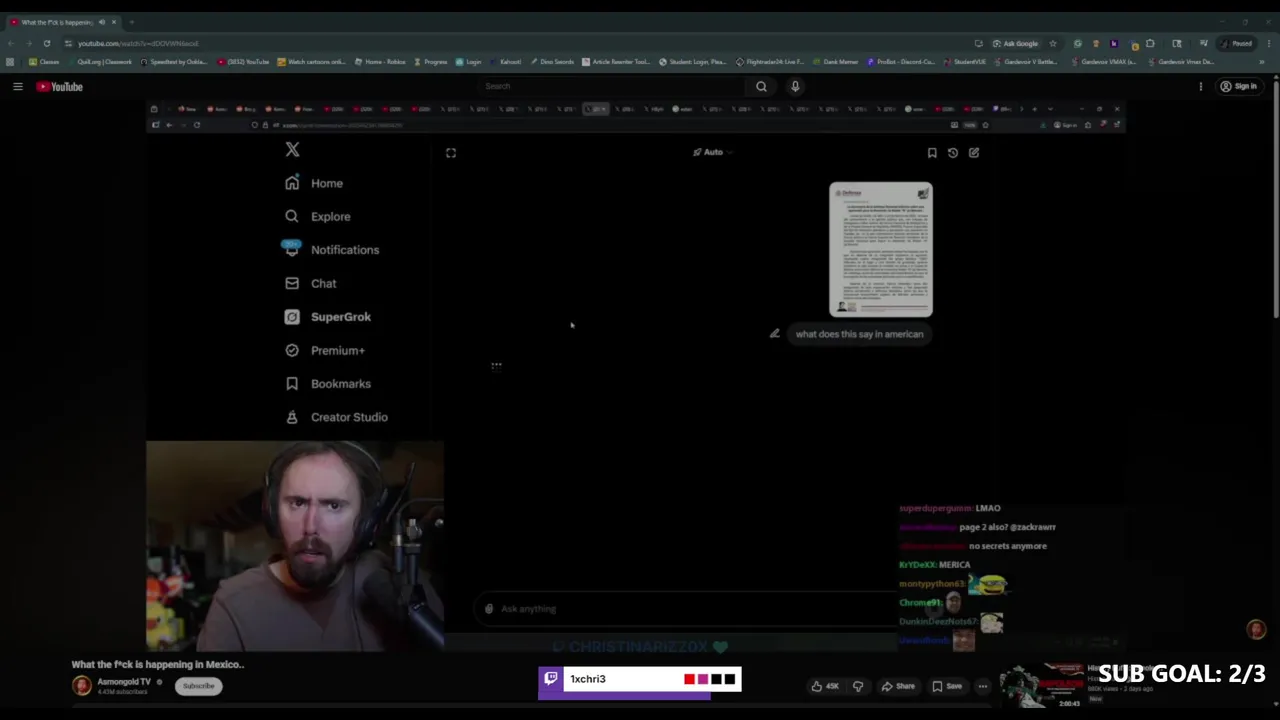
Task: Open Bookmarks in the X sidebar
Action: pyautogui.click(x=328, y=384)
